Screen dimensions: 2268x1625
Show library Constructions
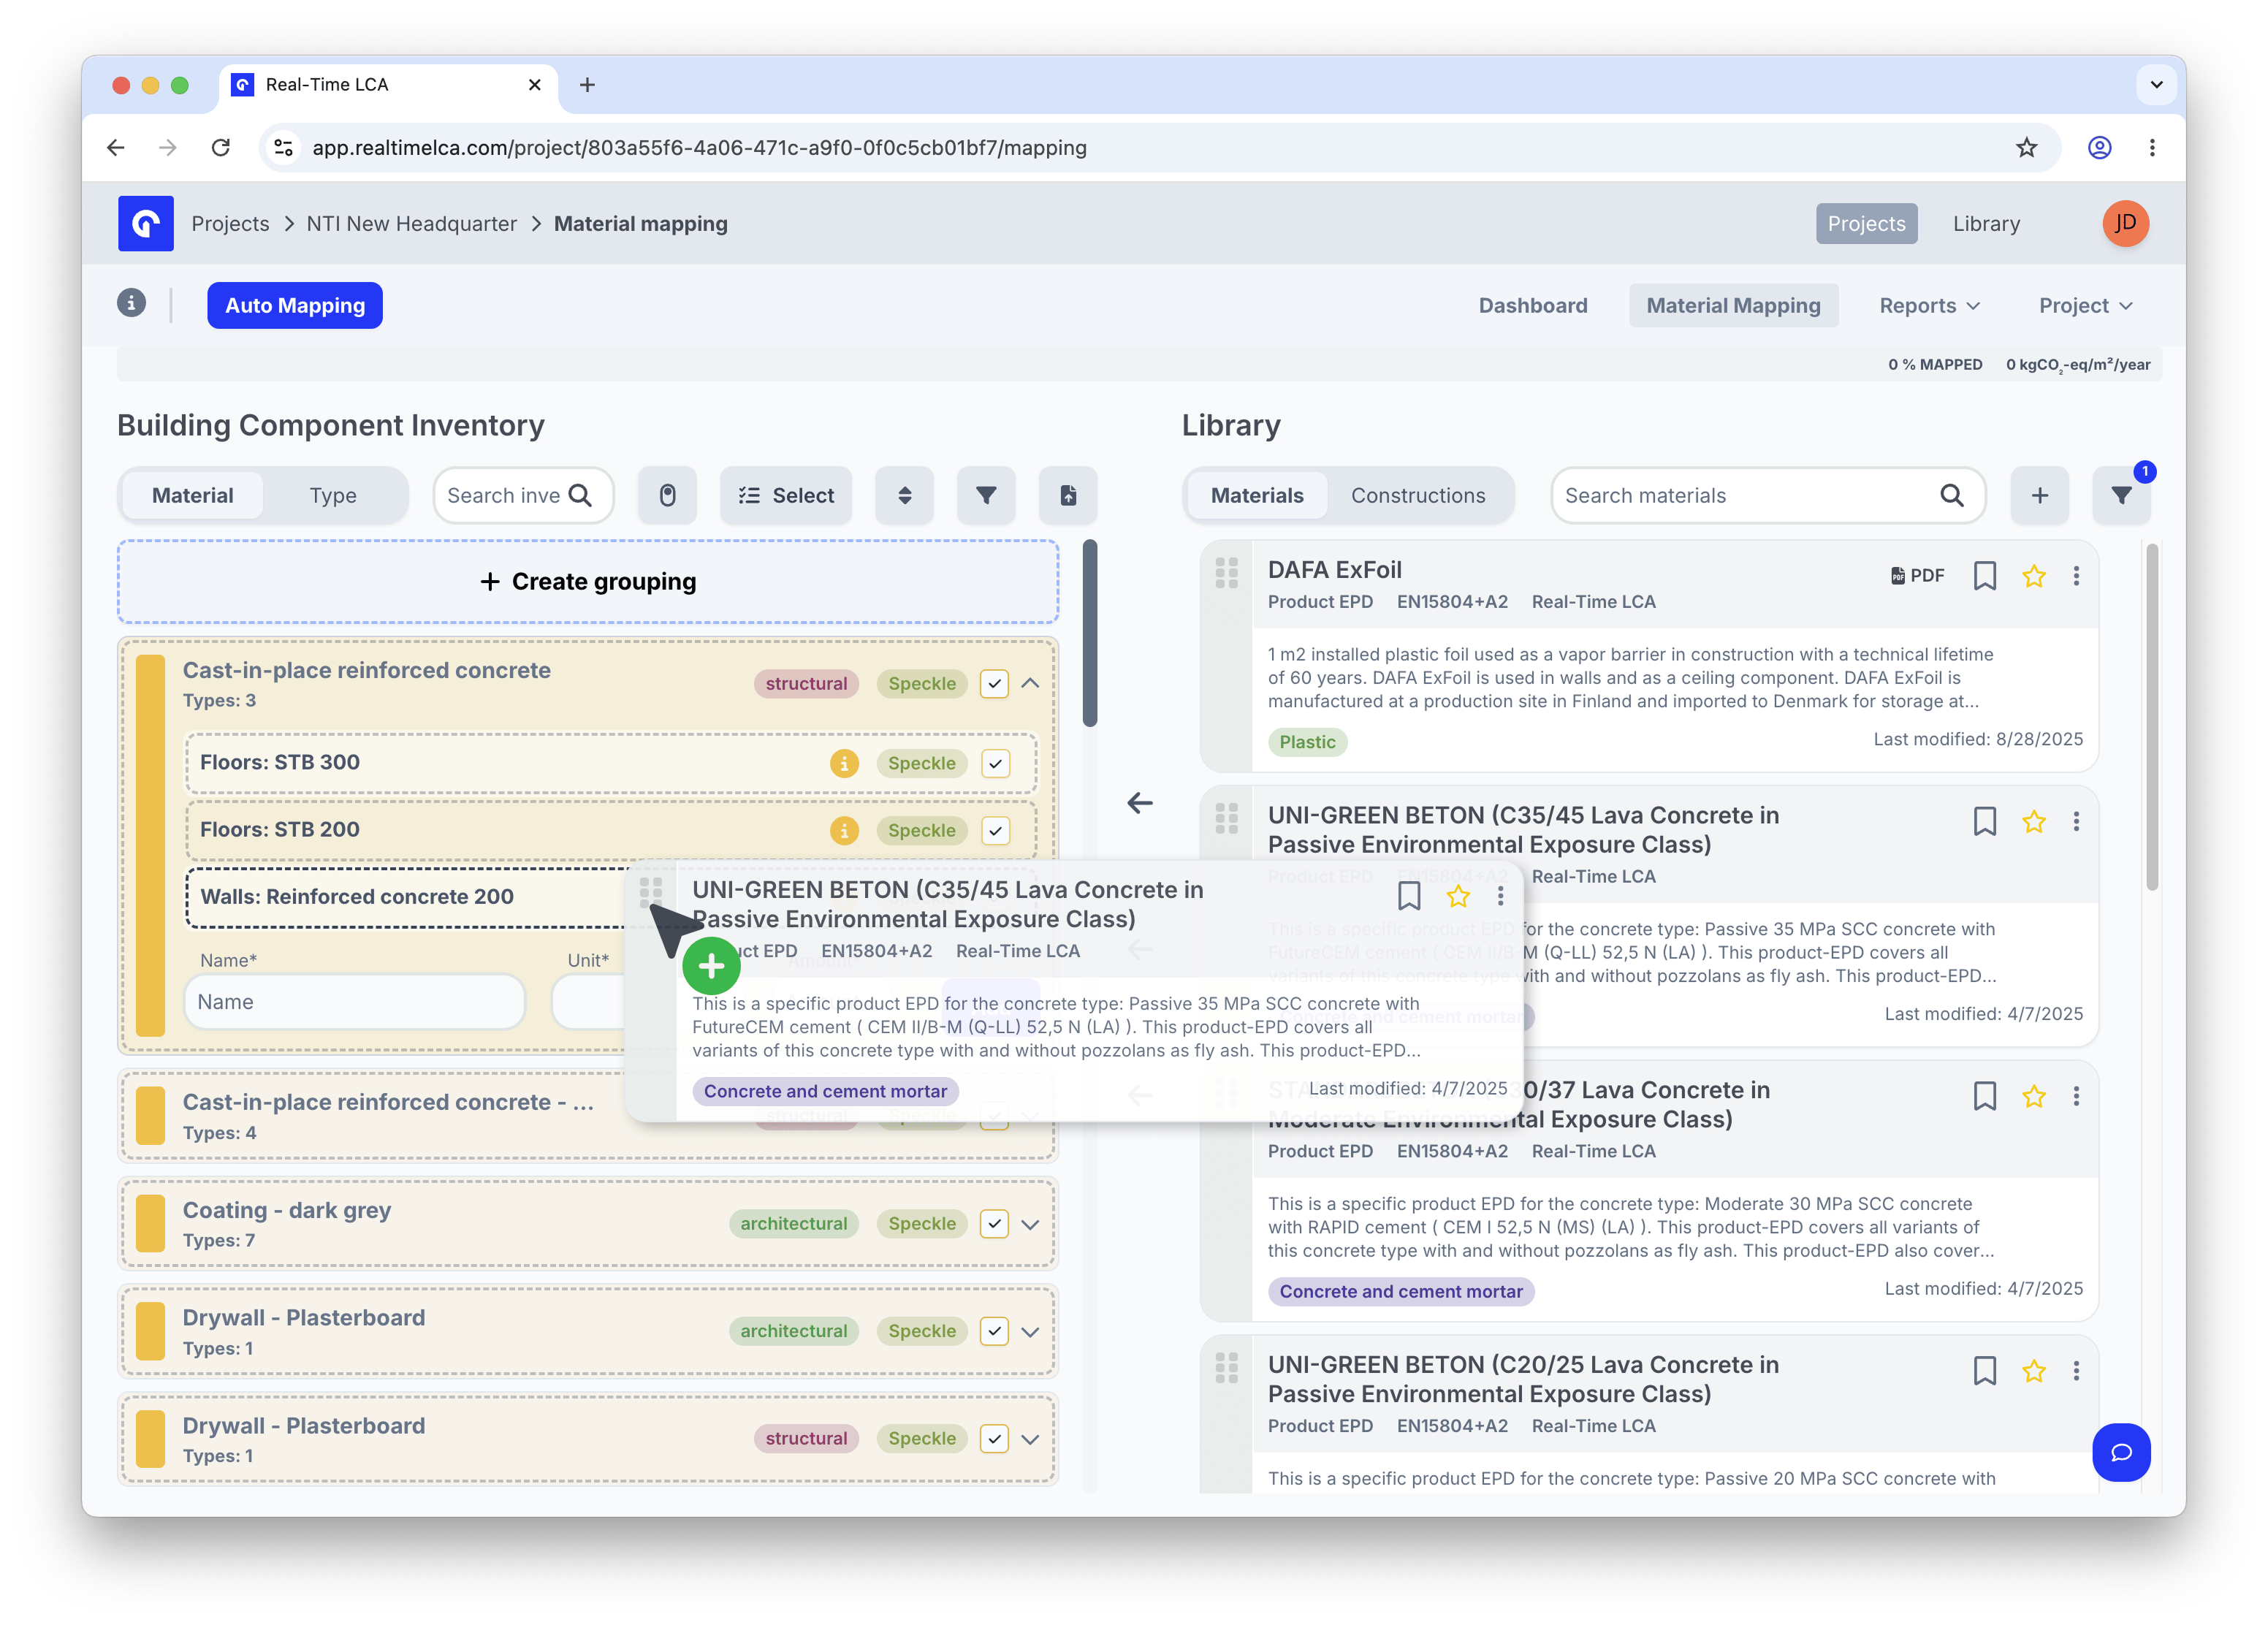pos(1418,495)
